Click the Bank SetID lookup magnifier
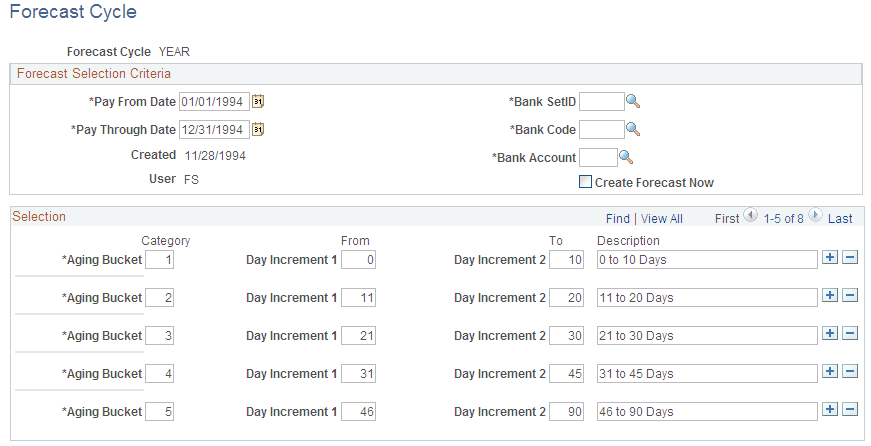The height and width of the screenshot is (446, 871). (x=632, y=101)
